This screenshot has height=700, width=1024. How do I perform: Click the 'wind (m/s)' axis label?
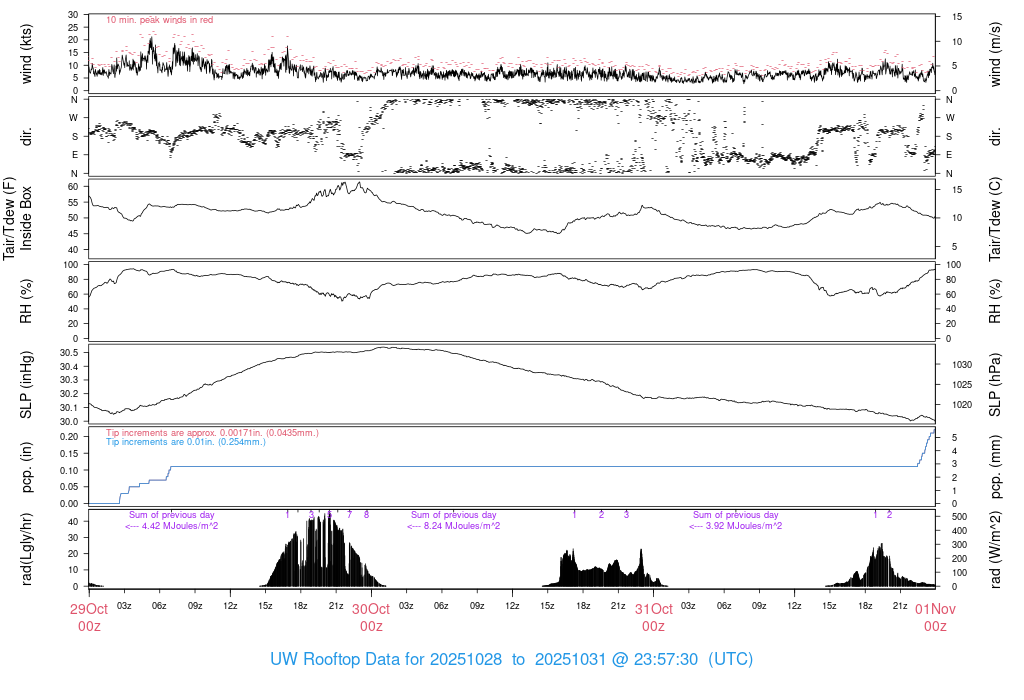coord(995,54)
